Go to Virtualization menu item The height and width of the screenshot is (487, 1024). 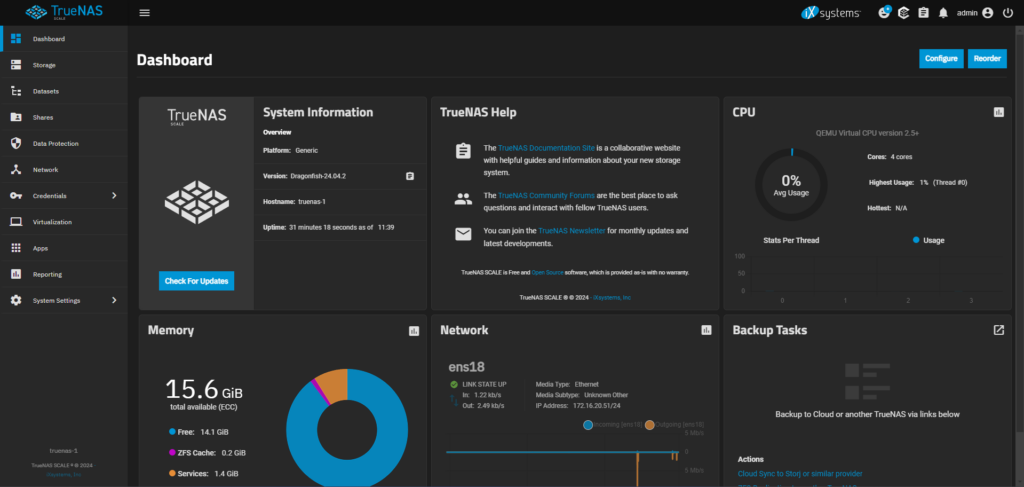(x=64, y=221)
